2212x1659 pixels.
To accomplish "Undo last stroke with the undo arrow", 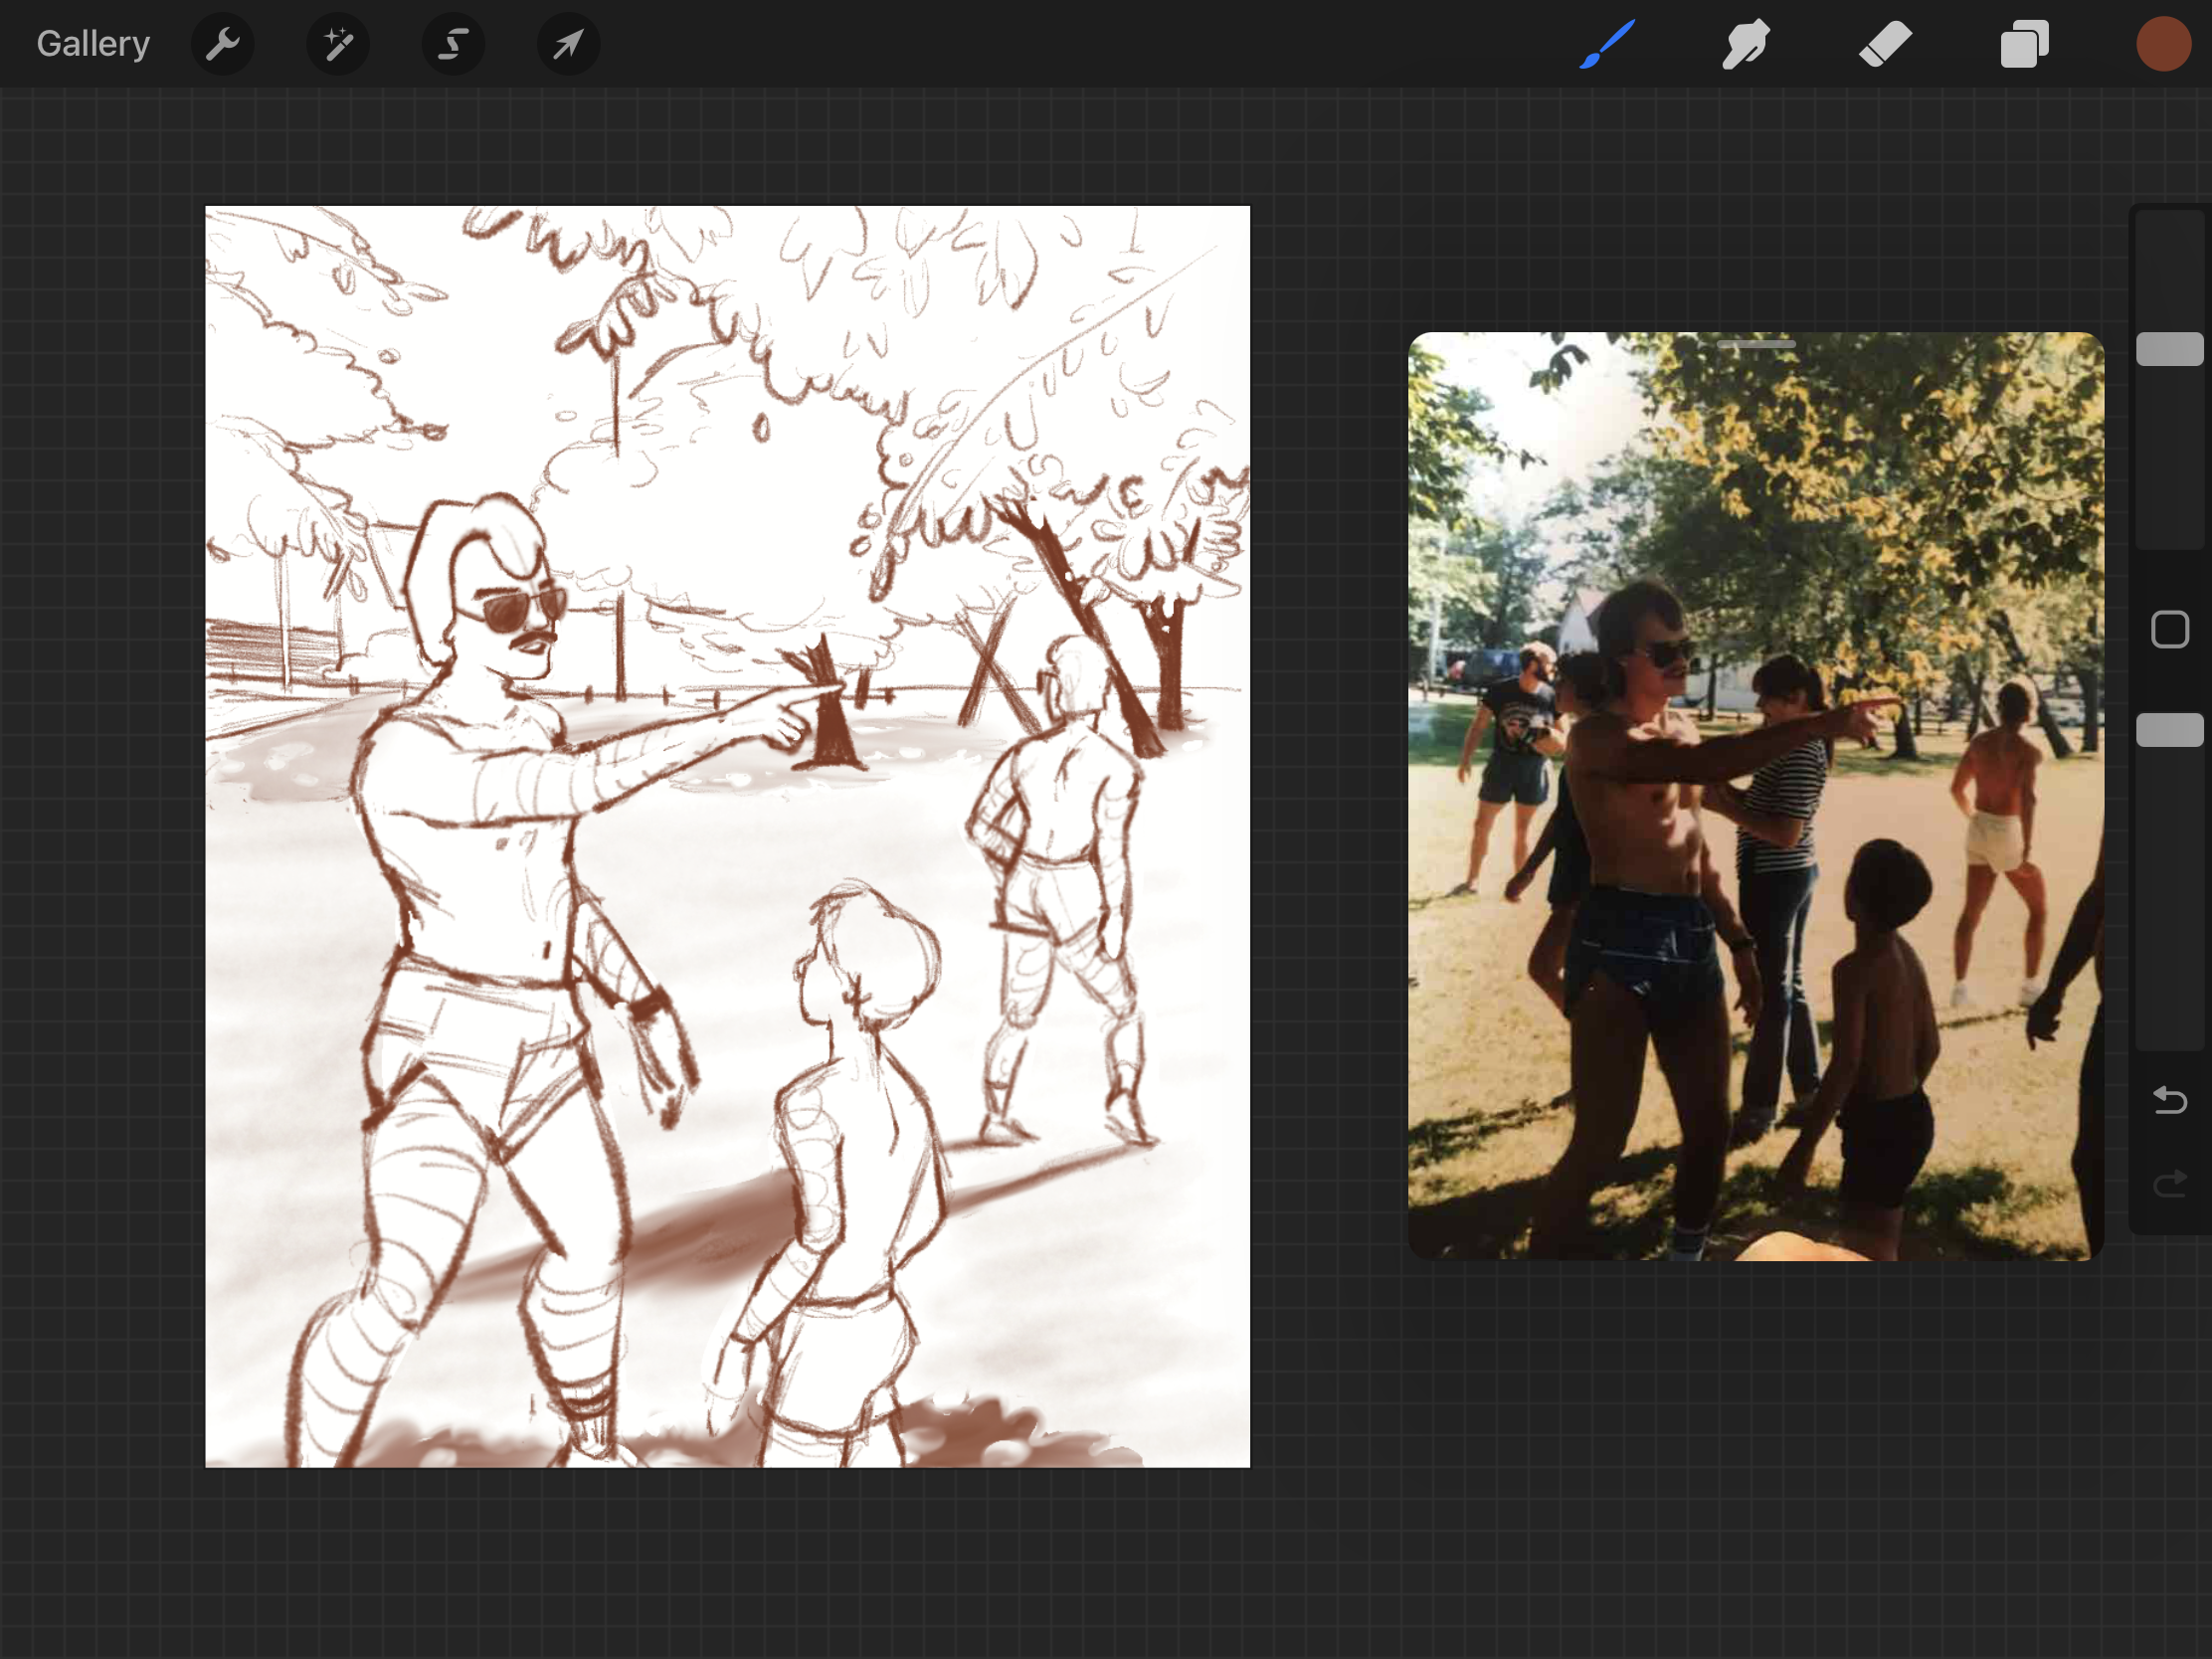I will pyautogui.click(x=2169, y=1100).
